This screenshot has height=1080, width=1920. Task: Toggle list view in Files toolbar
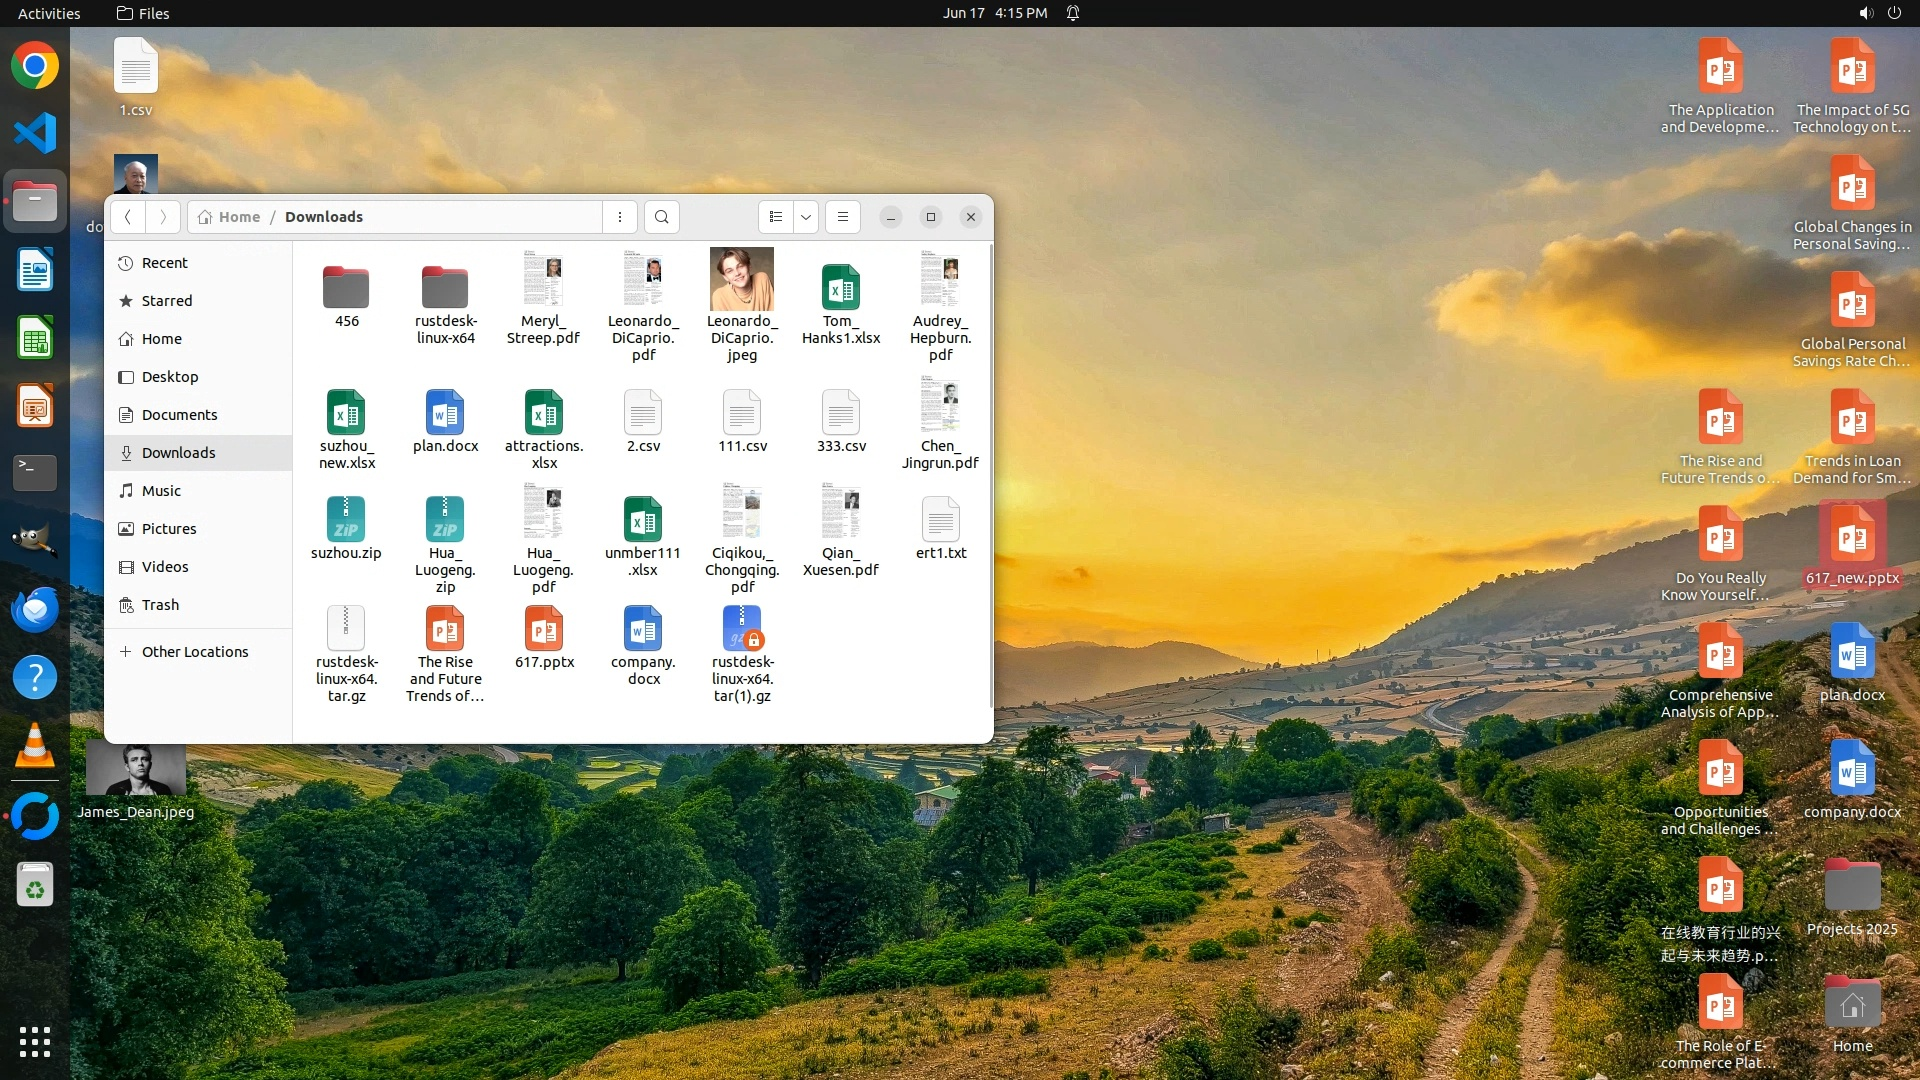coord(776,217)
